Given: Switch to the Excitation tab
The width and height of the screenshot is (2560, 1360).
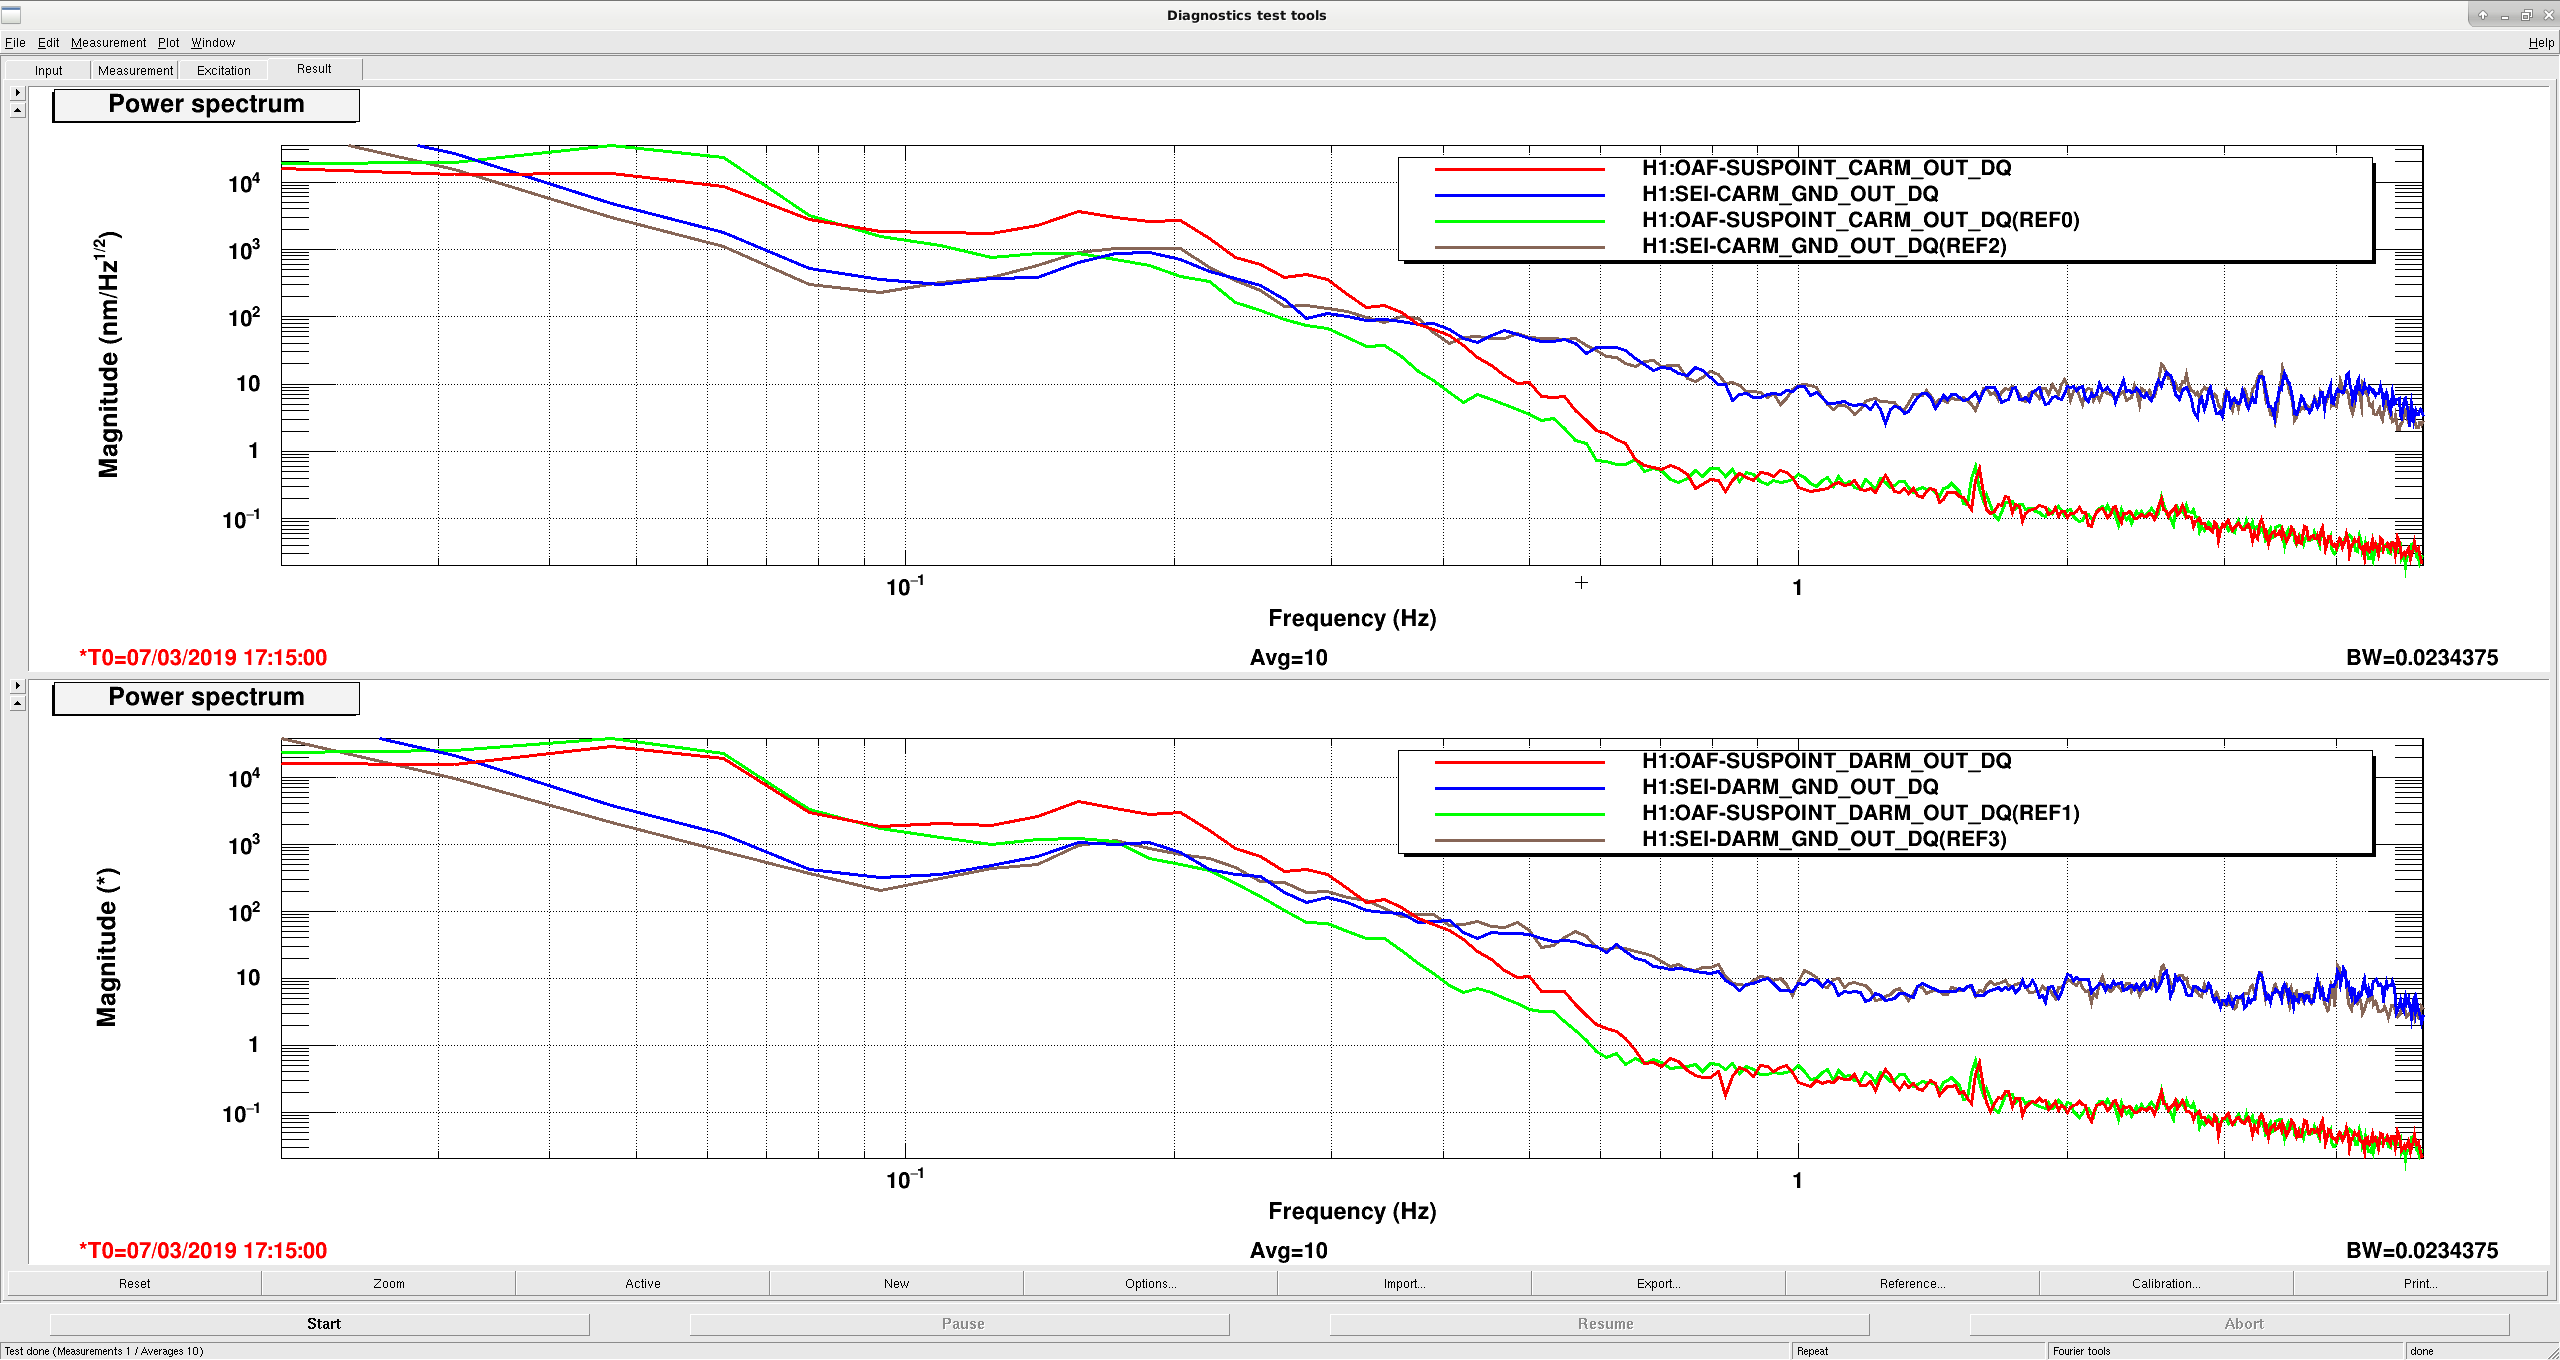Looking at the screenshot, I should 223,70.
